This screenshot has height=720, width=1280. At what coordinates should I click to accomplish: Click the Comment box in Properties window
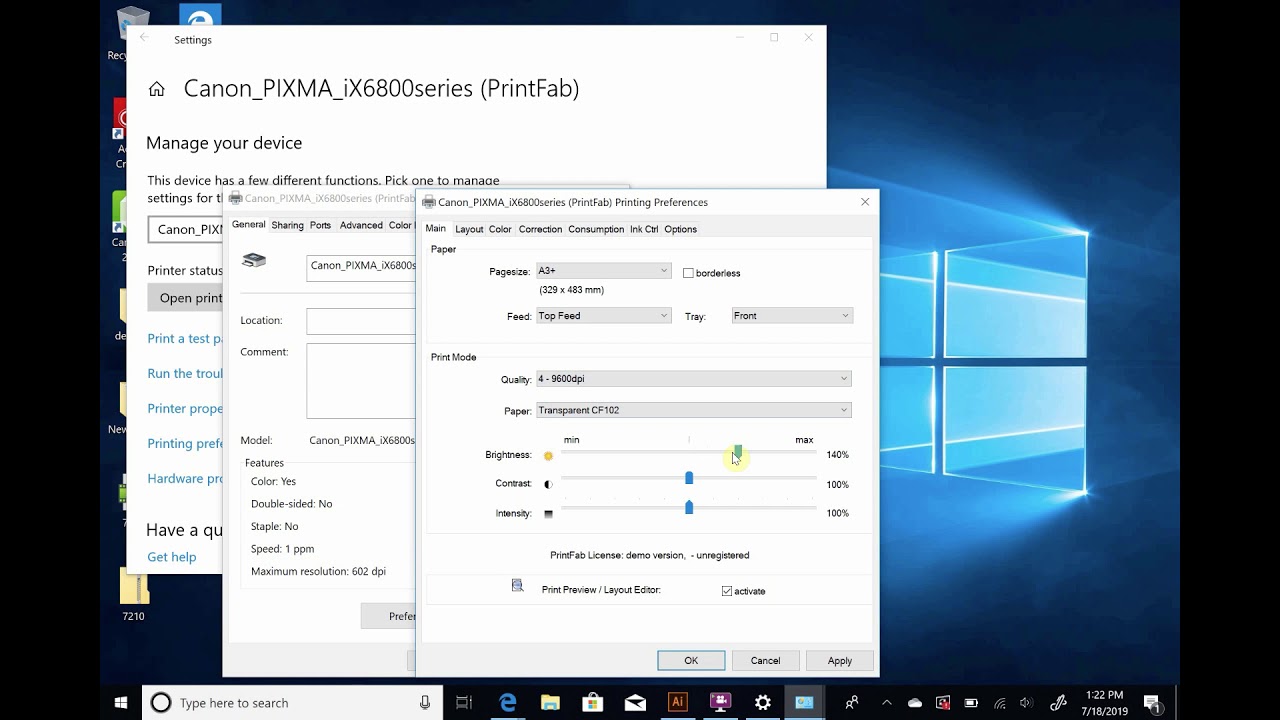coord(361,381)
